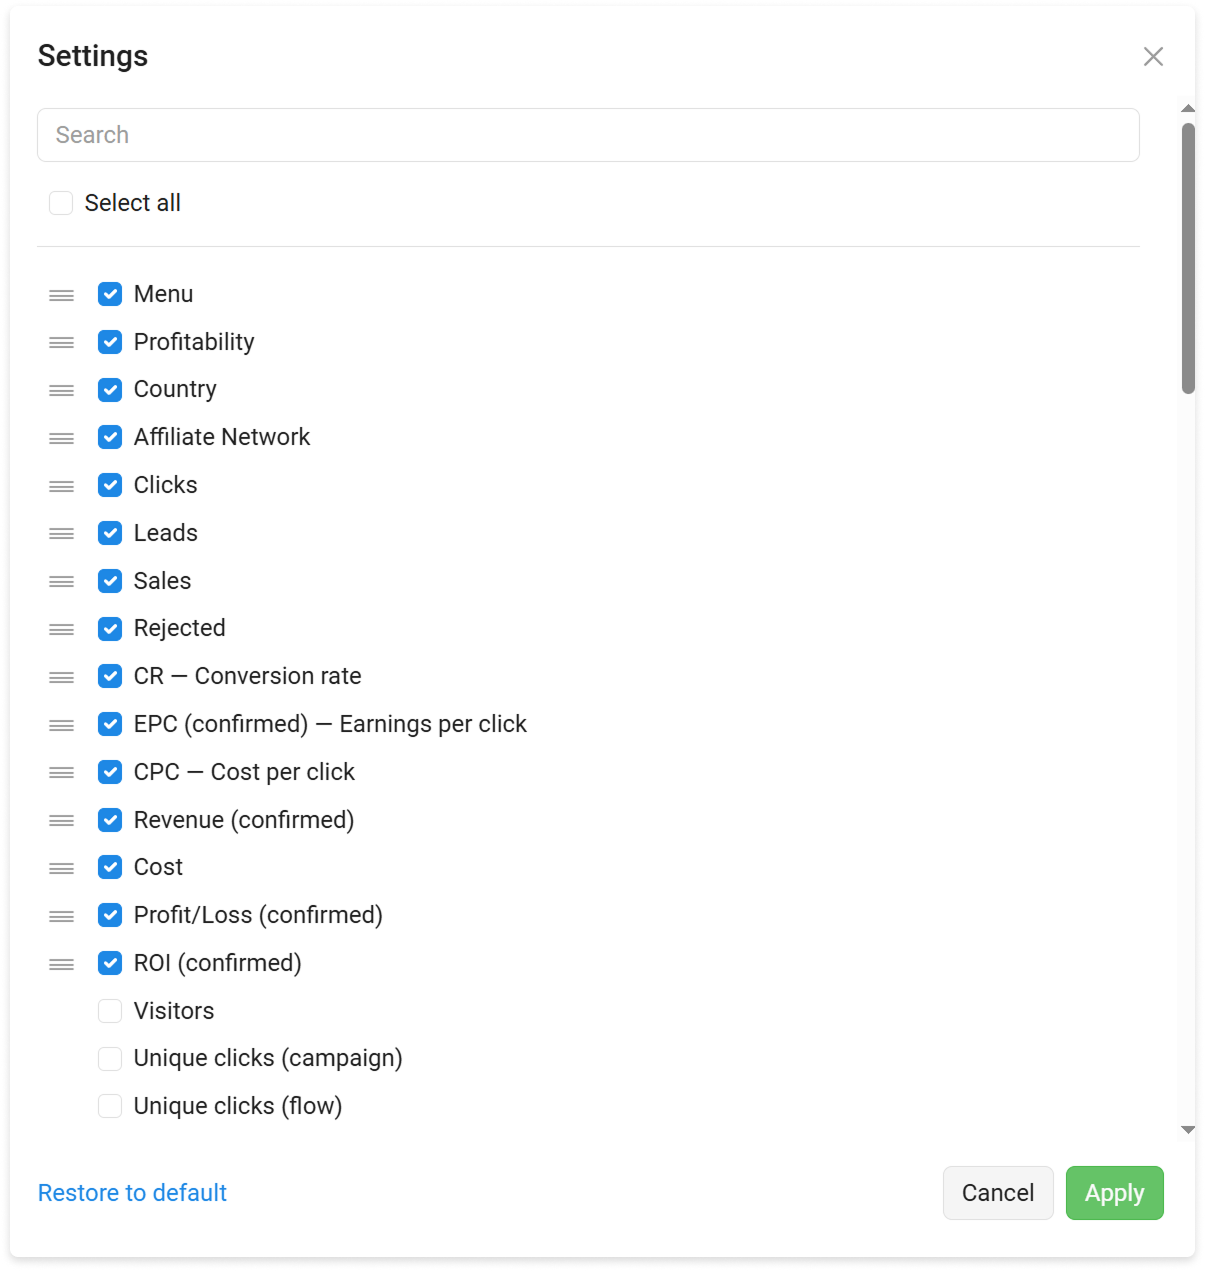Click the reorder grip beside Cost
This screenshot has height=1271, width=1205.
(x=62, y=868)
